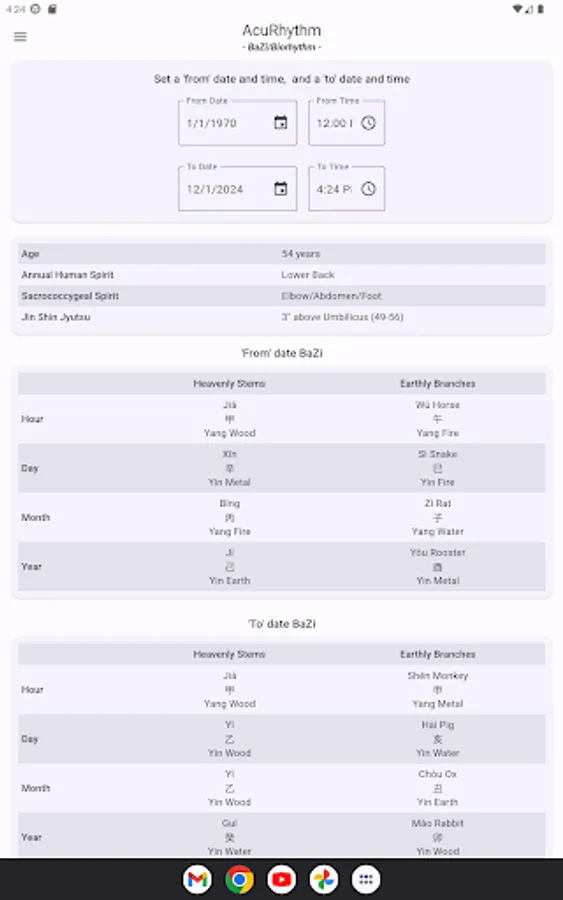Select the Sacrococcygeal Spirit row
The width and height of the screenshot is (563, 900).
click(x=281, y=296)
